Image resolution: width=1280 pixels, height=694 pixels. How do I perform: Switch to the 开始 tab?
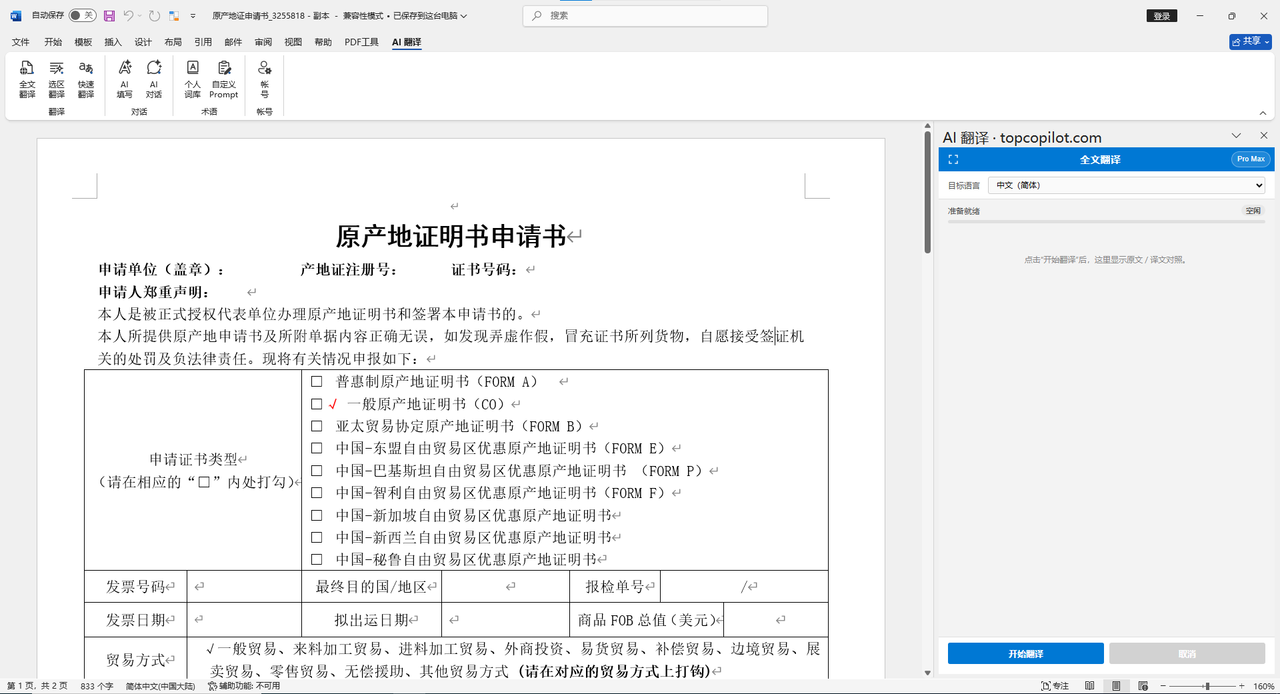tap(53, 42)
